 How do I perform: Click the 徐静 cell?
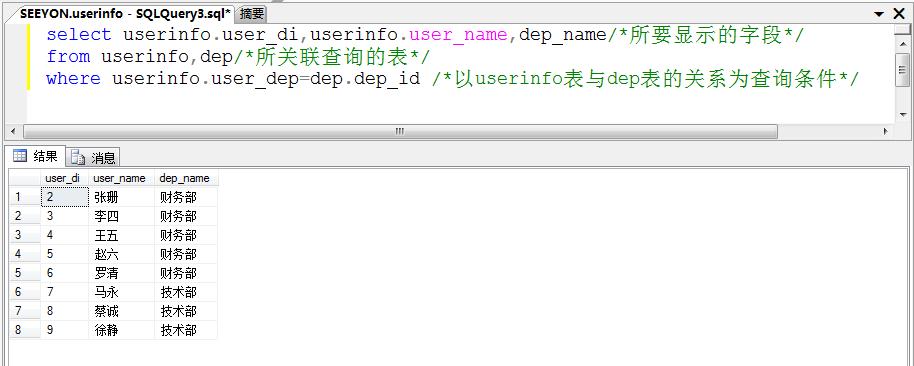tap(121, 330)
